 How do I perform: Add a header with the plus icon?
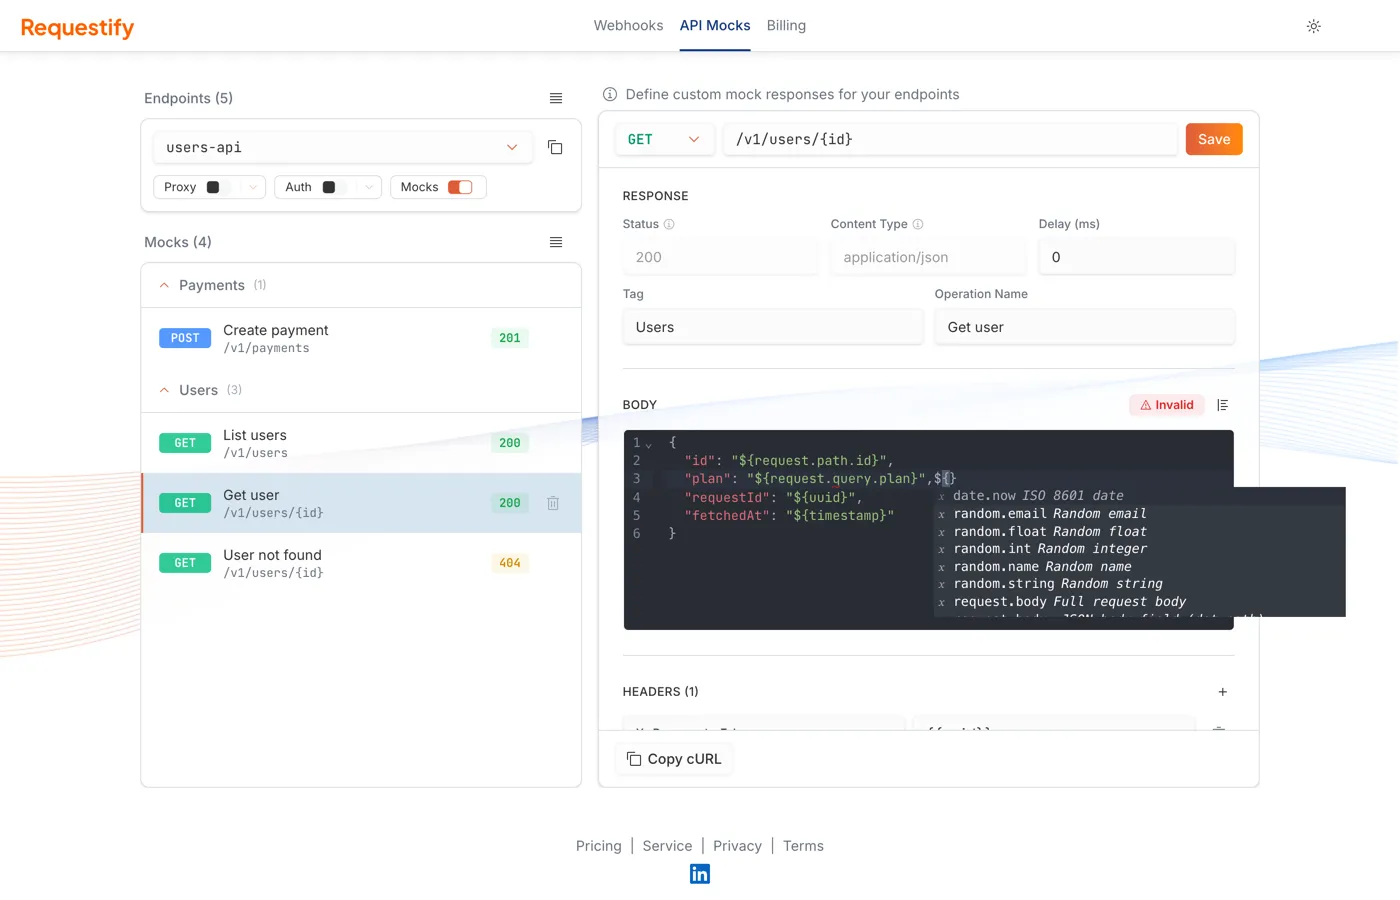(1222, 692)
